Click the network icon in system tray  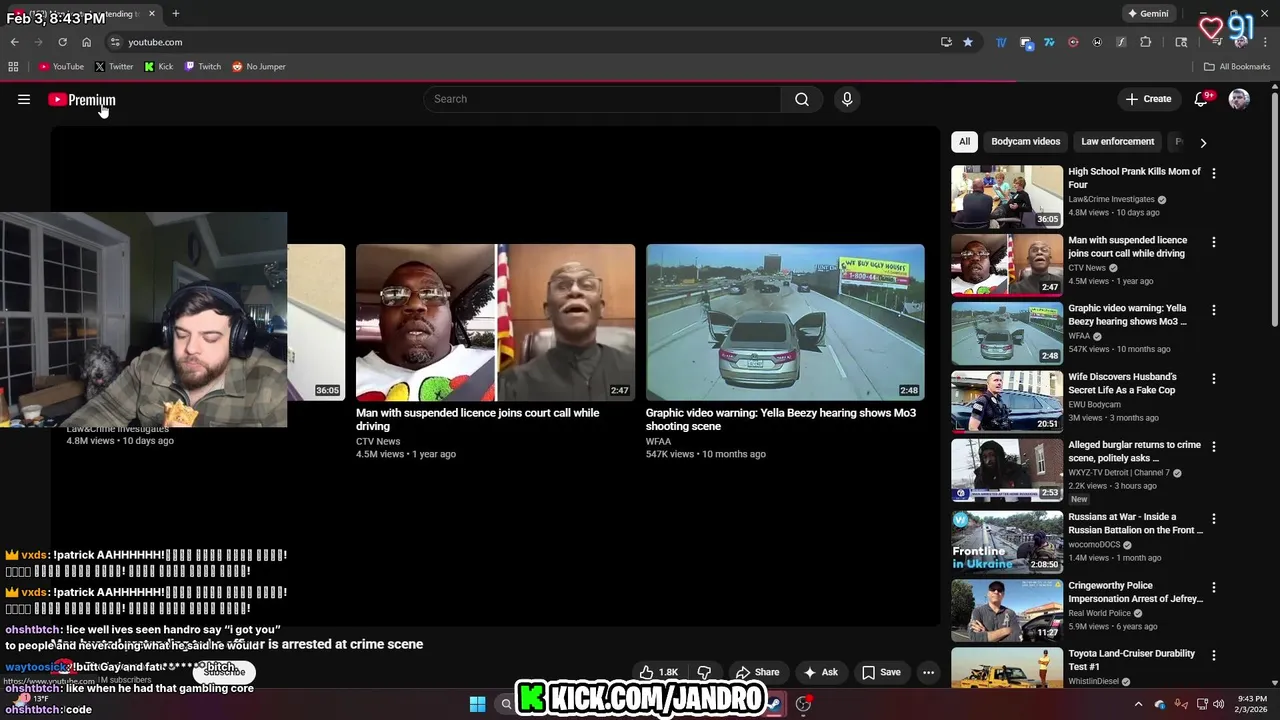pyautogui.click(x=1202, y=704)
